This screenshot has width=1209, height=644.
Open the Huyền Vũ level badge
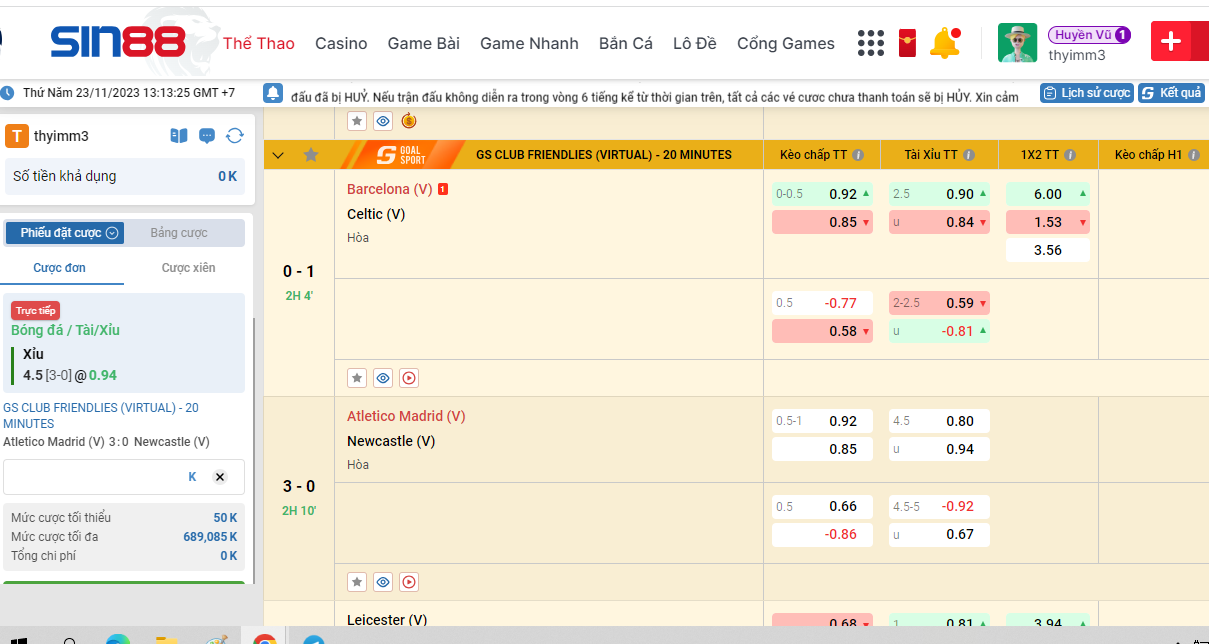(x=1089, y=35)
